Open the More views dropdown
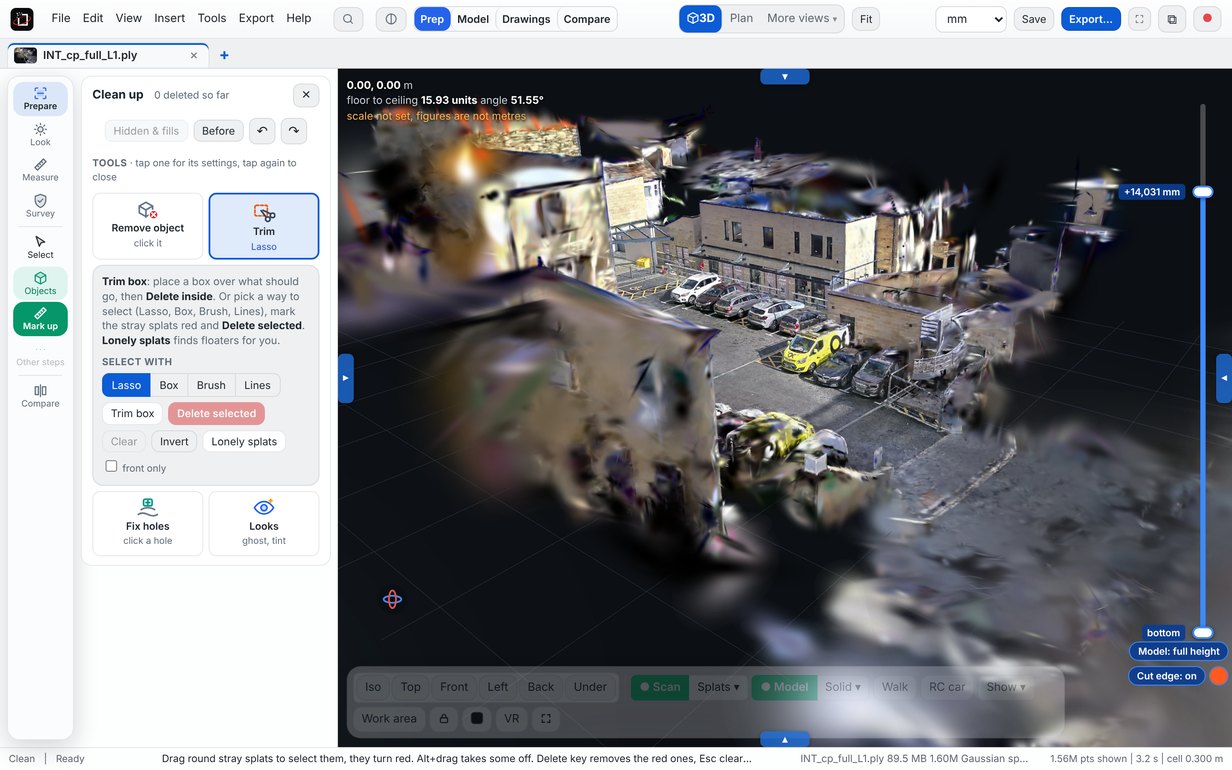 tap(802, 19)
